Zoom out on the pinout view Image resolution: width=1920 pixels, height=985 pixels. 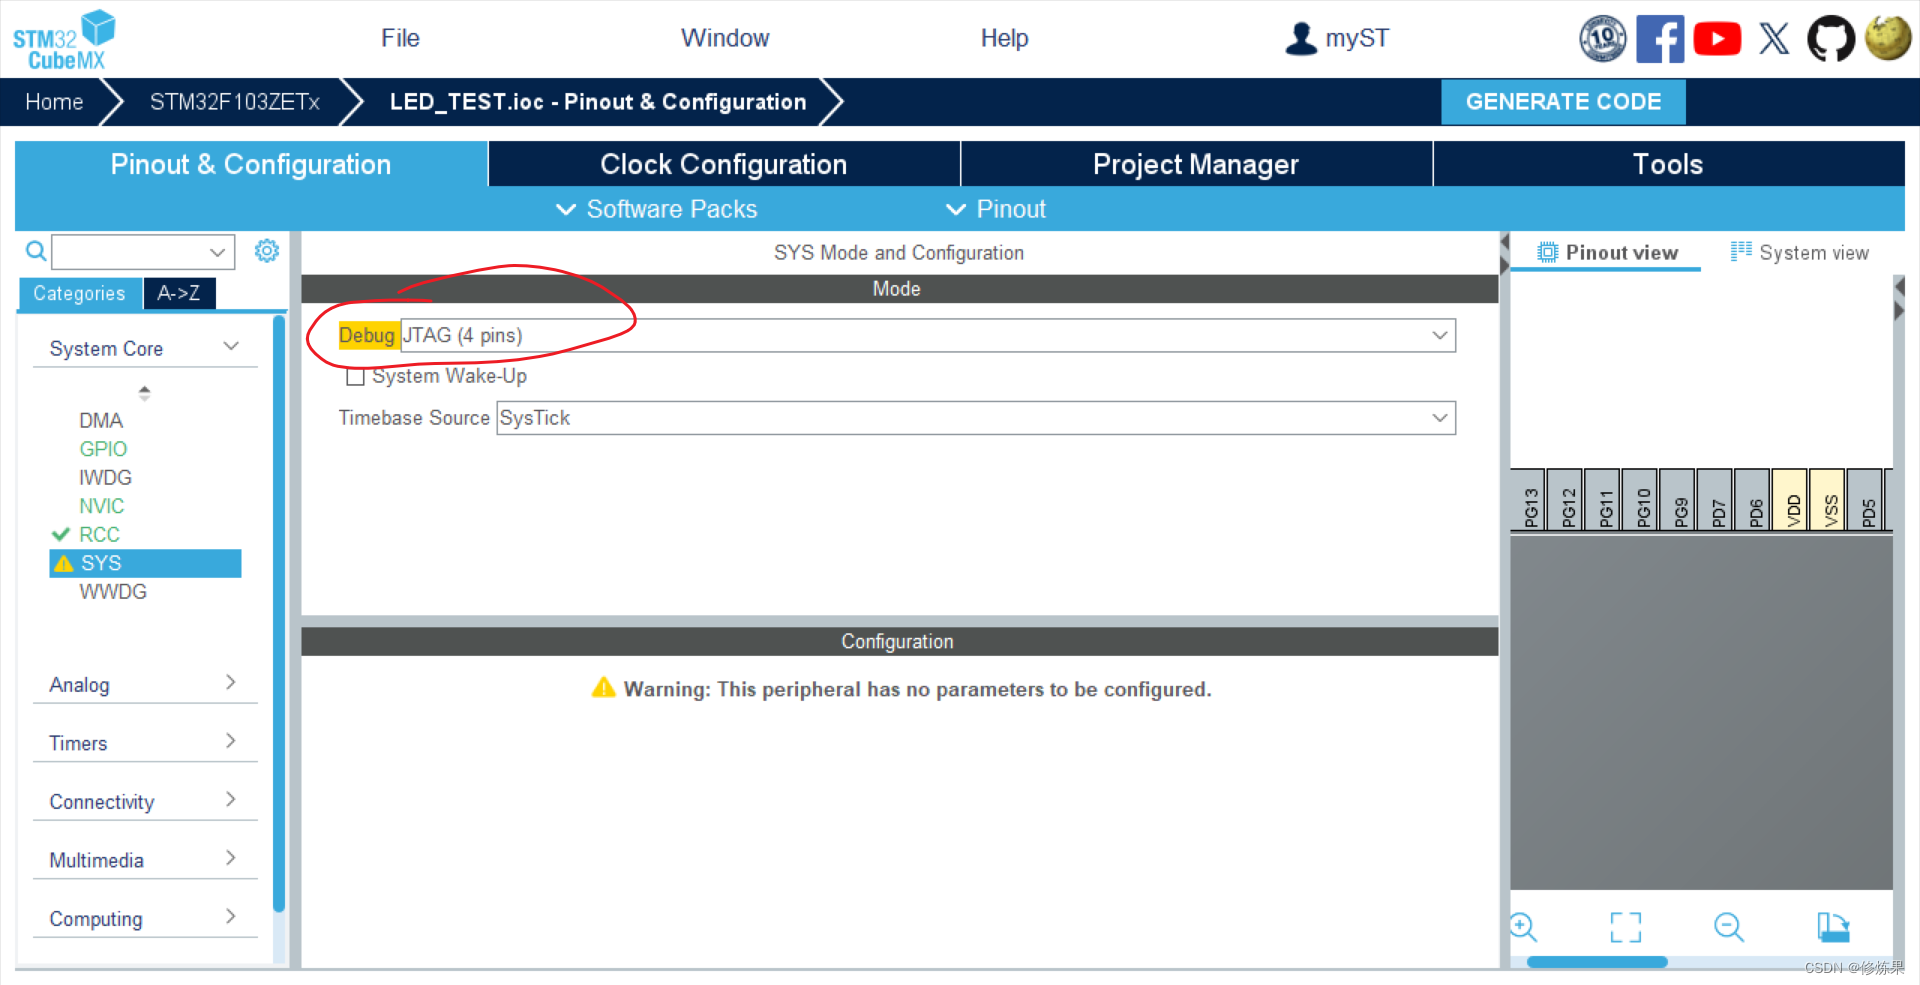tap(1728, 927)
